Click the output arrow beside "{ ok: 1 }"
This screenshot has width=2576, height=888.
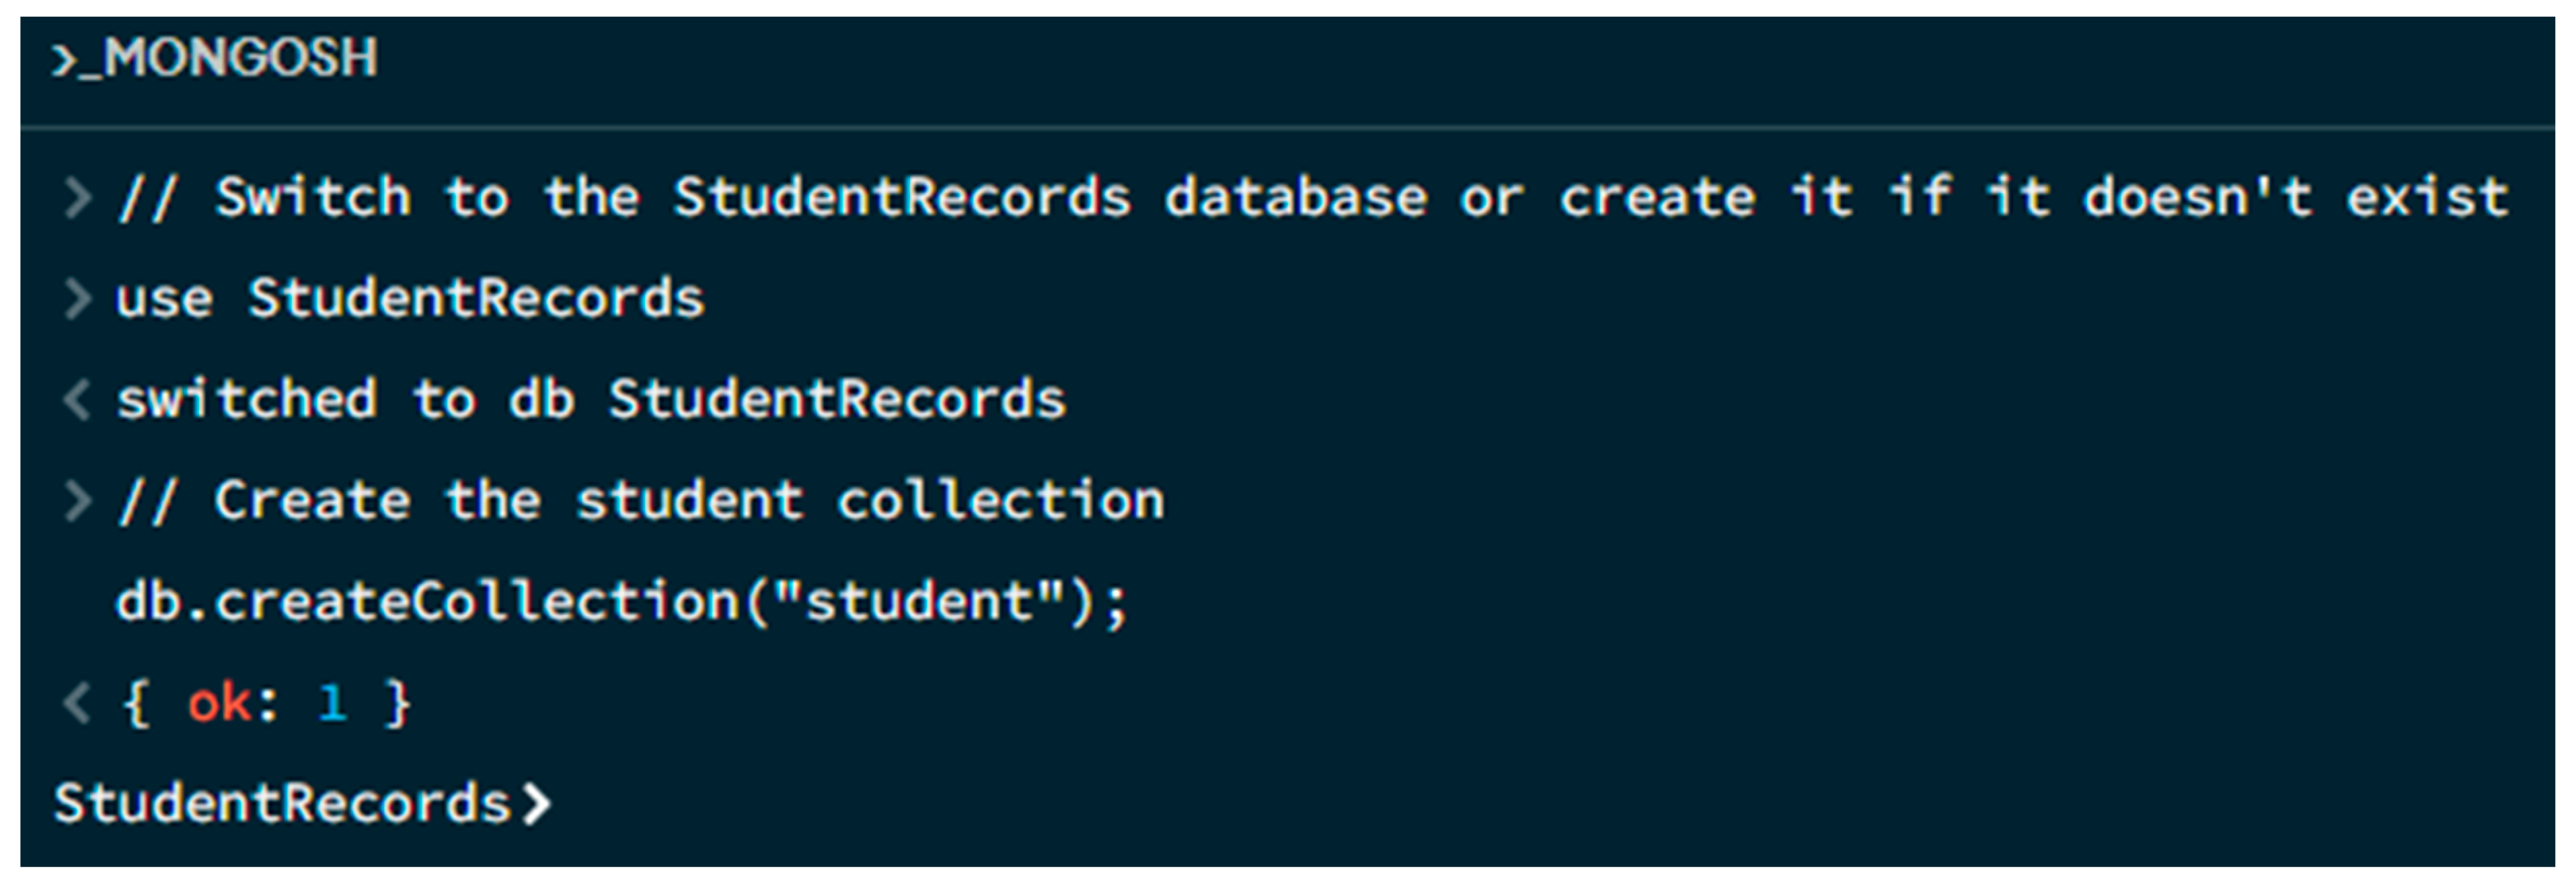click(x=77, y=703)
